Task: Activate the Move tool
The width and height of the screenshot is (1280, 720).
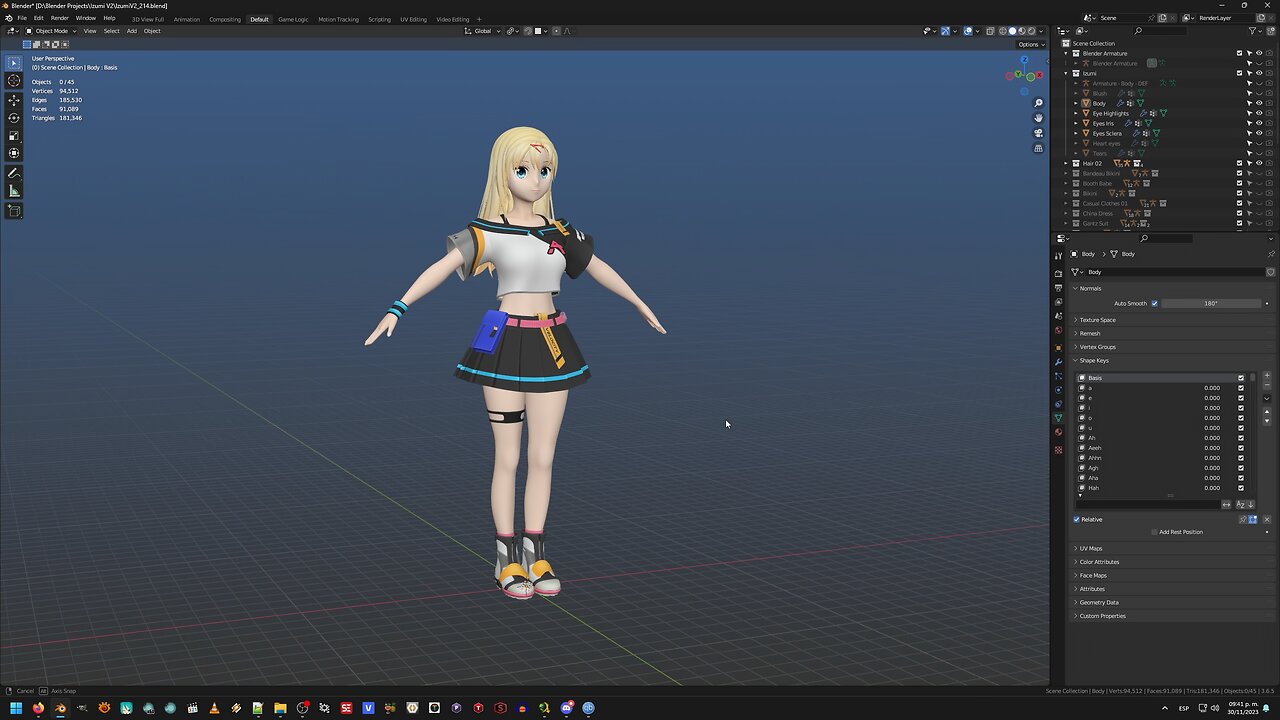Action: pyautogui.click(x=14, y=100)
